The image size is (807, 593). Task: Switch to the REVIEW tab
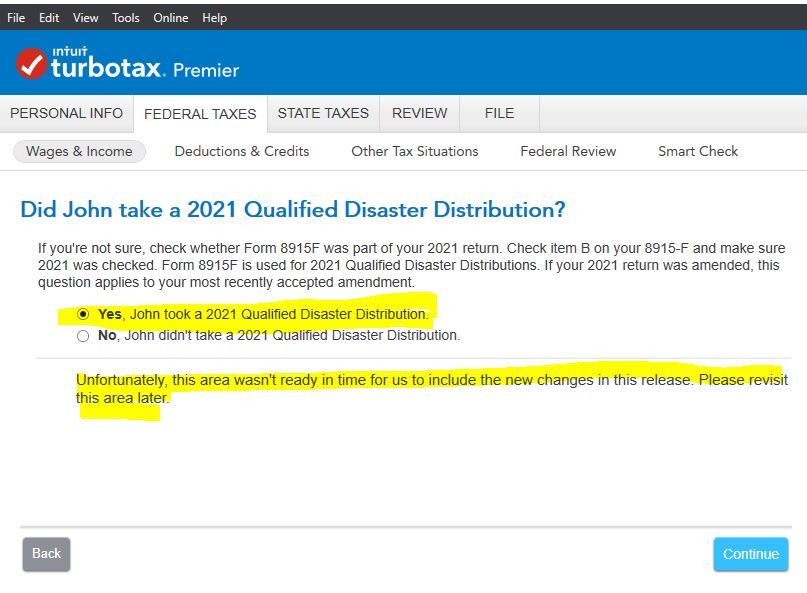[x=419, y=113]
